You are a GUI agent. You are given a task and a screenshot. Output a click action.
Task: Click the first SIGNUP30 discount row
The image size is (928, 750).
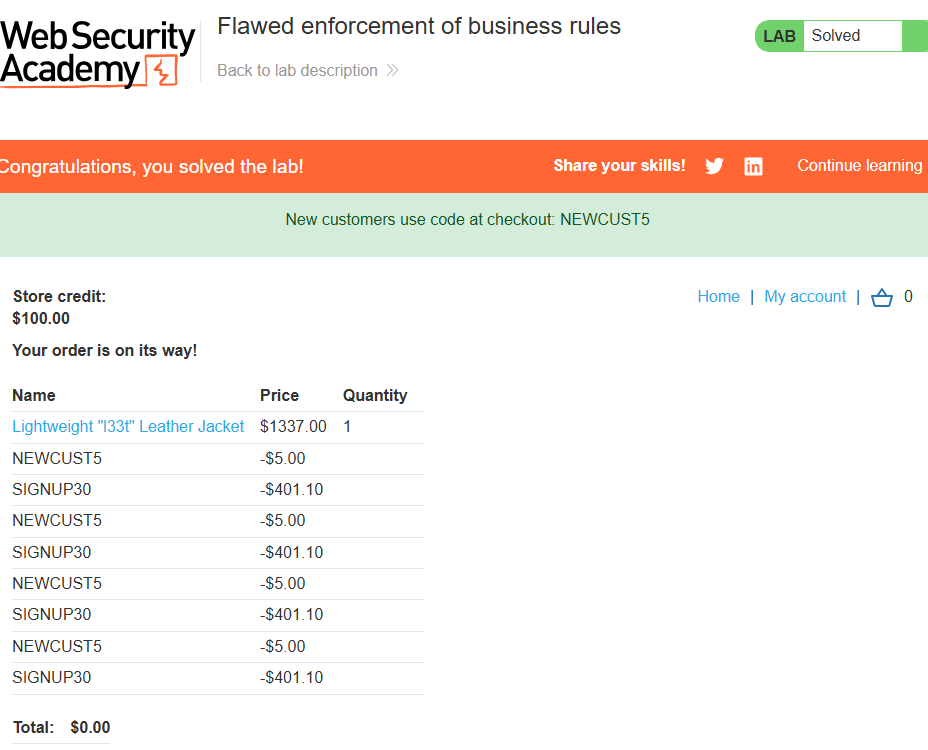[218, 490]
